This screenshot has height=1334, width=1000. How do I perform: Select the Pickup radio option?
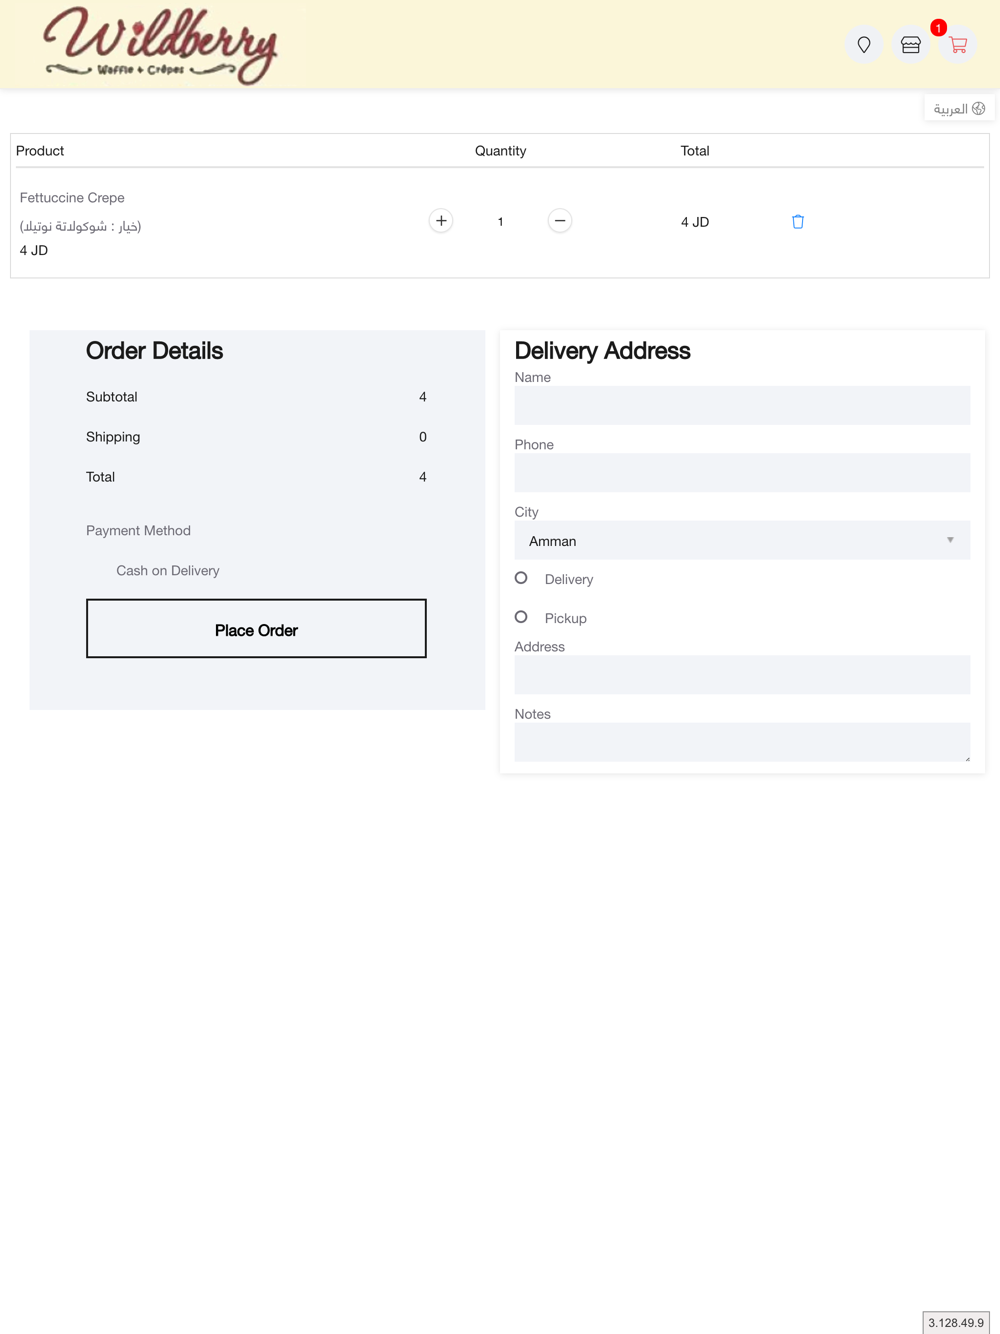(521, 617)
